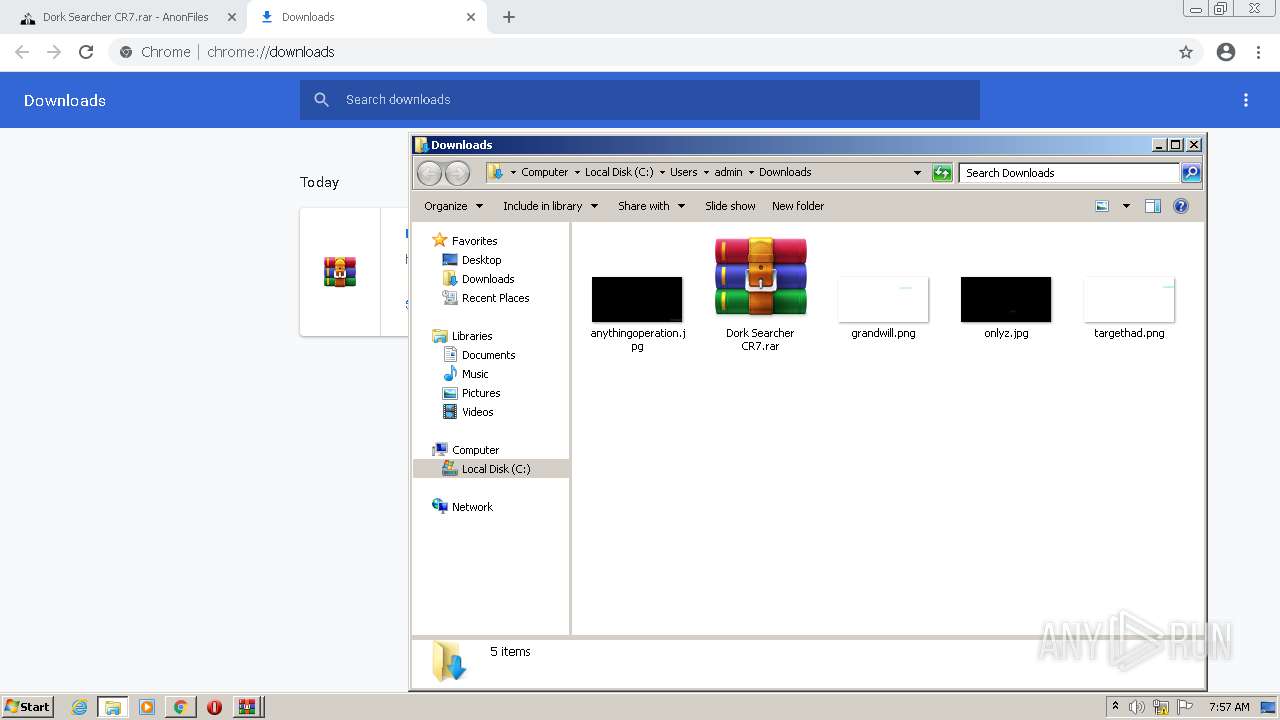Image resolution: width=1280 pixels, height=720 pixels.
Task: Show hidden system tray icons
Action: click(x=1115, y=707)
